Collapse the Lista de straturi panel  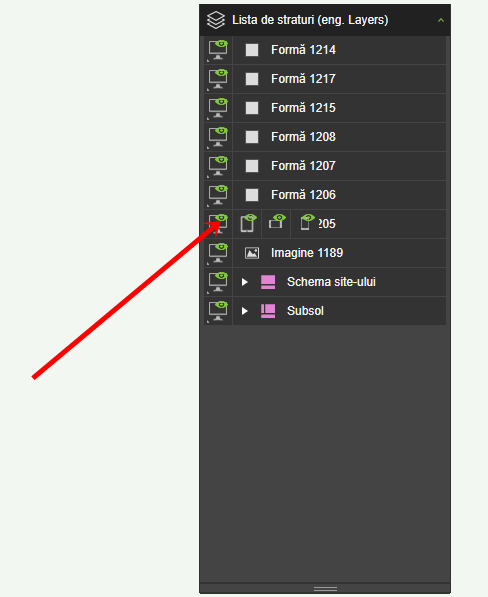[x=441, y=20]
